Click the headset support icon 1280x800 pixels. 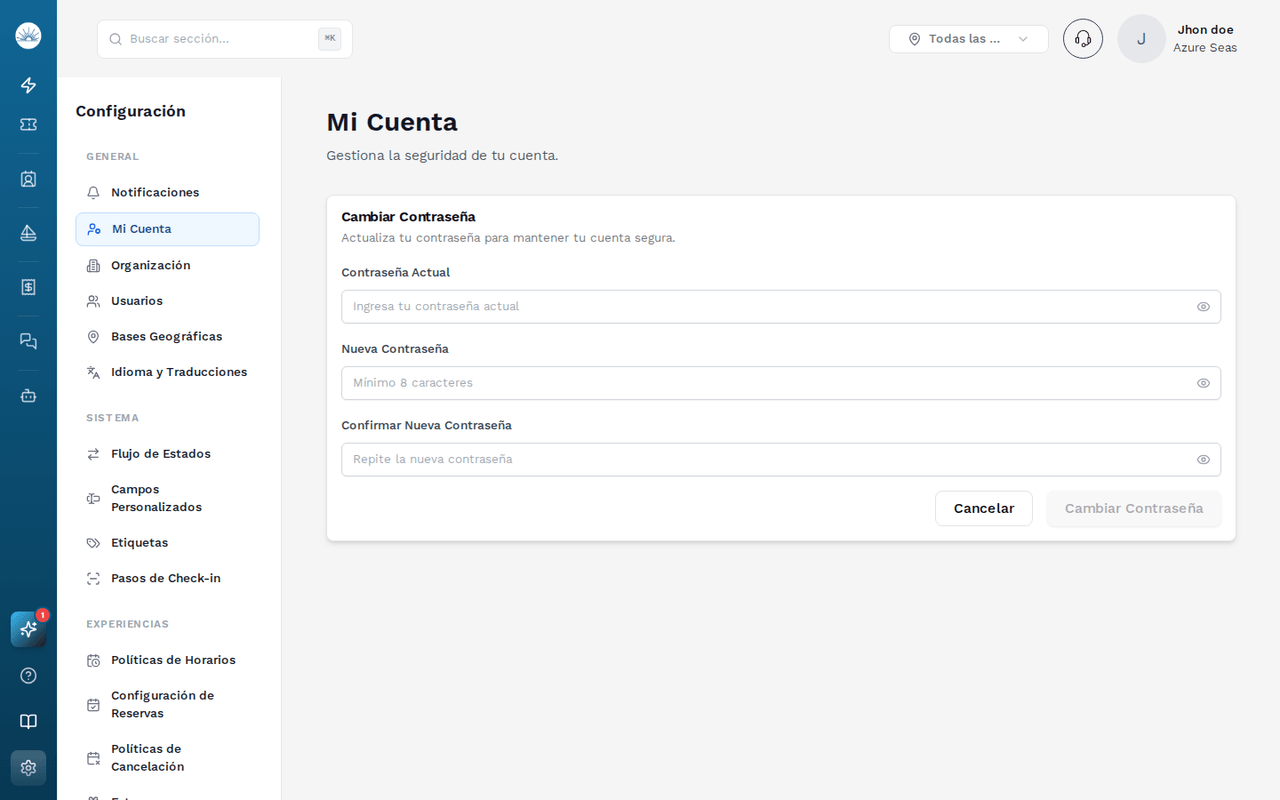(x=1083, y=39)
